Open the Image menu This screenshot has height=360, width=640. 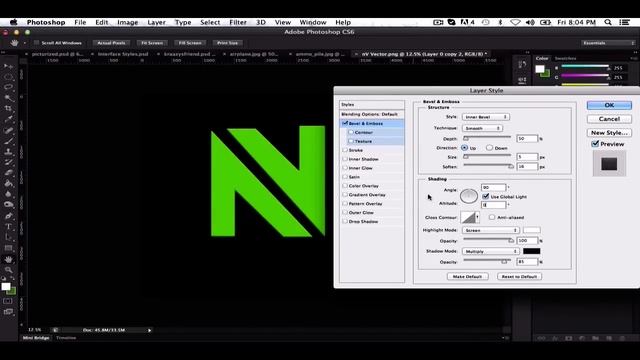pos(128,22)
